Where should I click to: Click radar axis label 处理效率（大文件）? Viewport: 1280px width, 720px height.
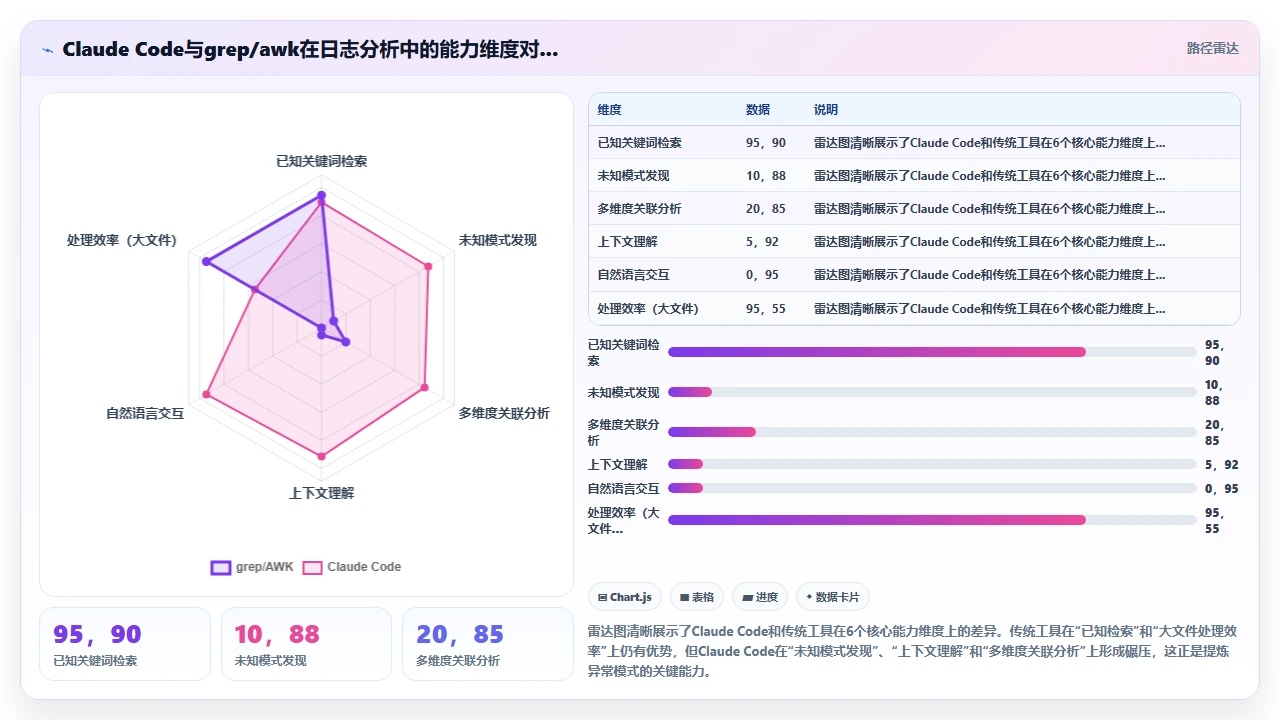tap(122, 240)
